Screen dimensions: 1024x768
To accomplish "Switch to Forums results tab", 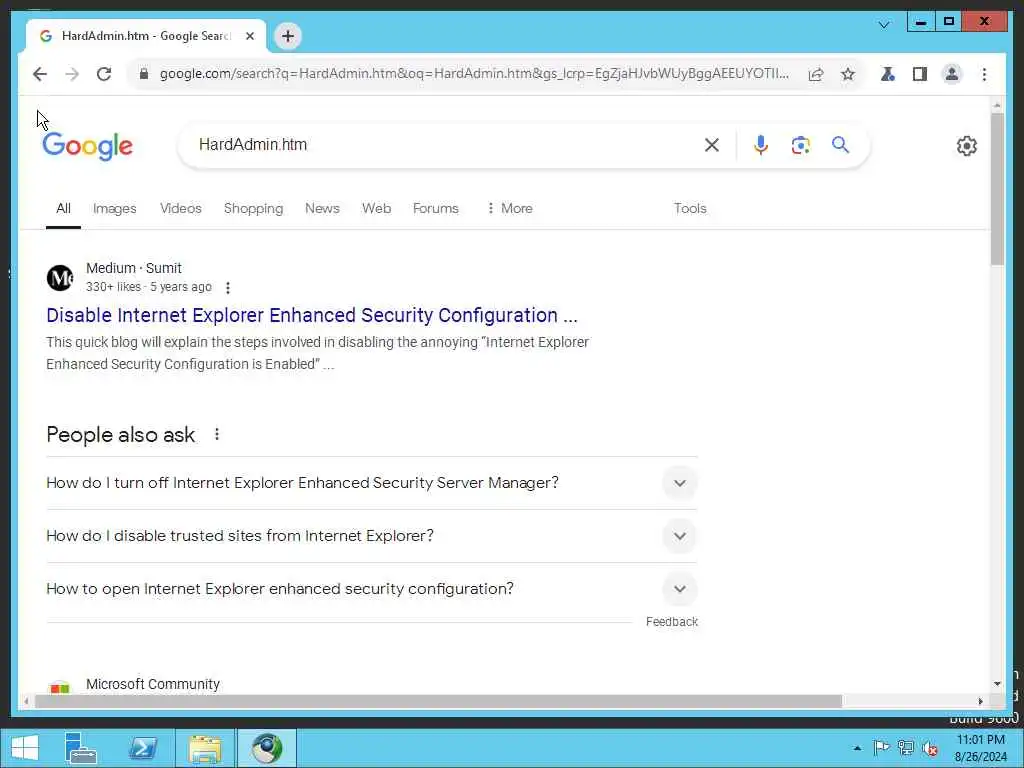I will click(436, 208).
